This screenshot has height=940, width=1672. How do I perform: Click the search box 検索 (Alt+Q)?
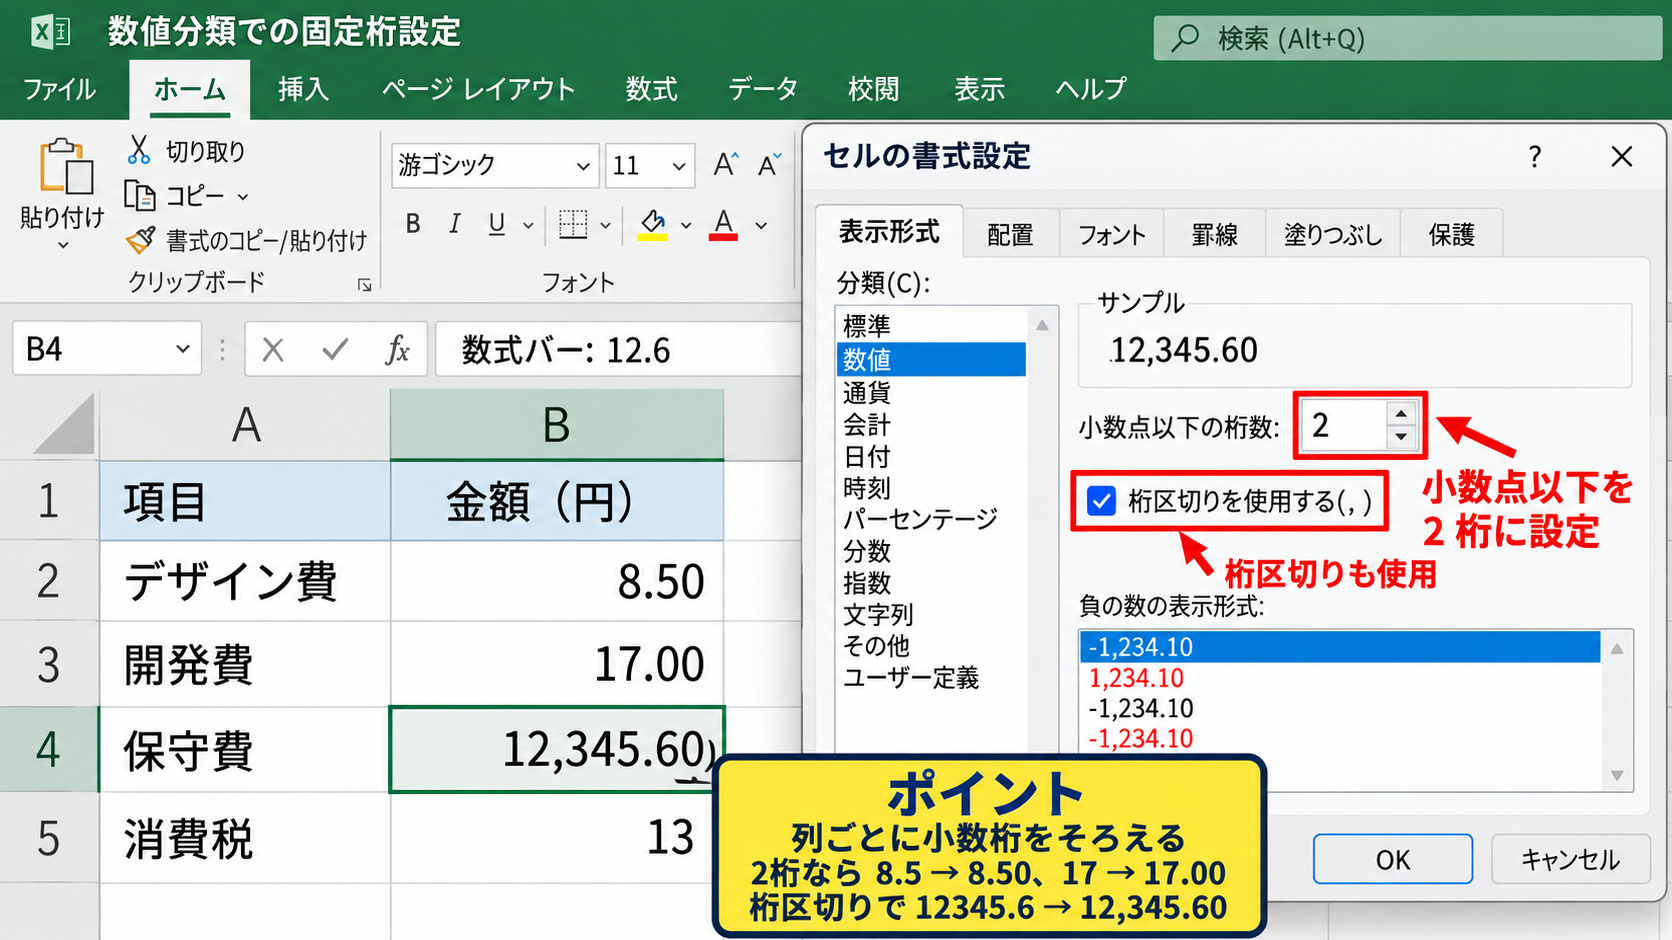(x=1407, y=38)
